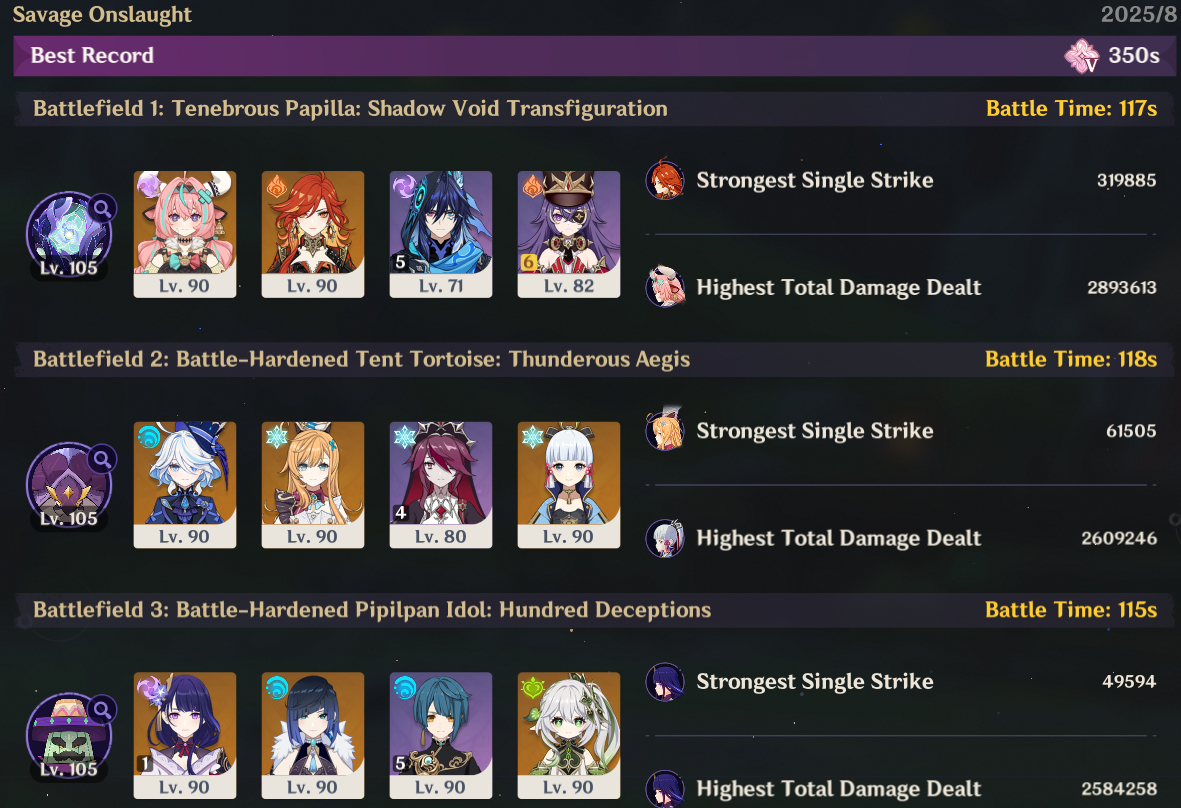The width and height of the screenshot is (1181, 808).
Task: Click the Highest Total Damage avatar in Battlefield 2
Action: (x=665, y=538)
